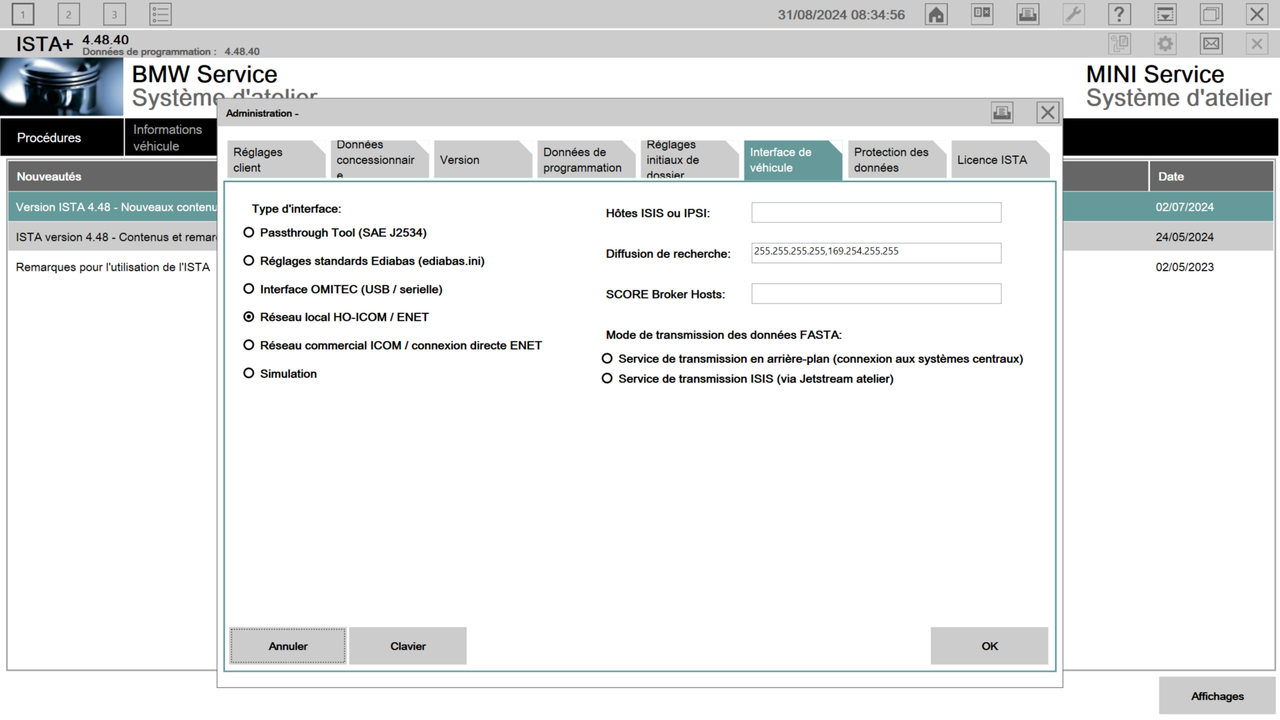Open the top bar book icon
This screenshot has height=720, width=1280.
(982, 14)
